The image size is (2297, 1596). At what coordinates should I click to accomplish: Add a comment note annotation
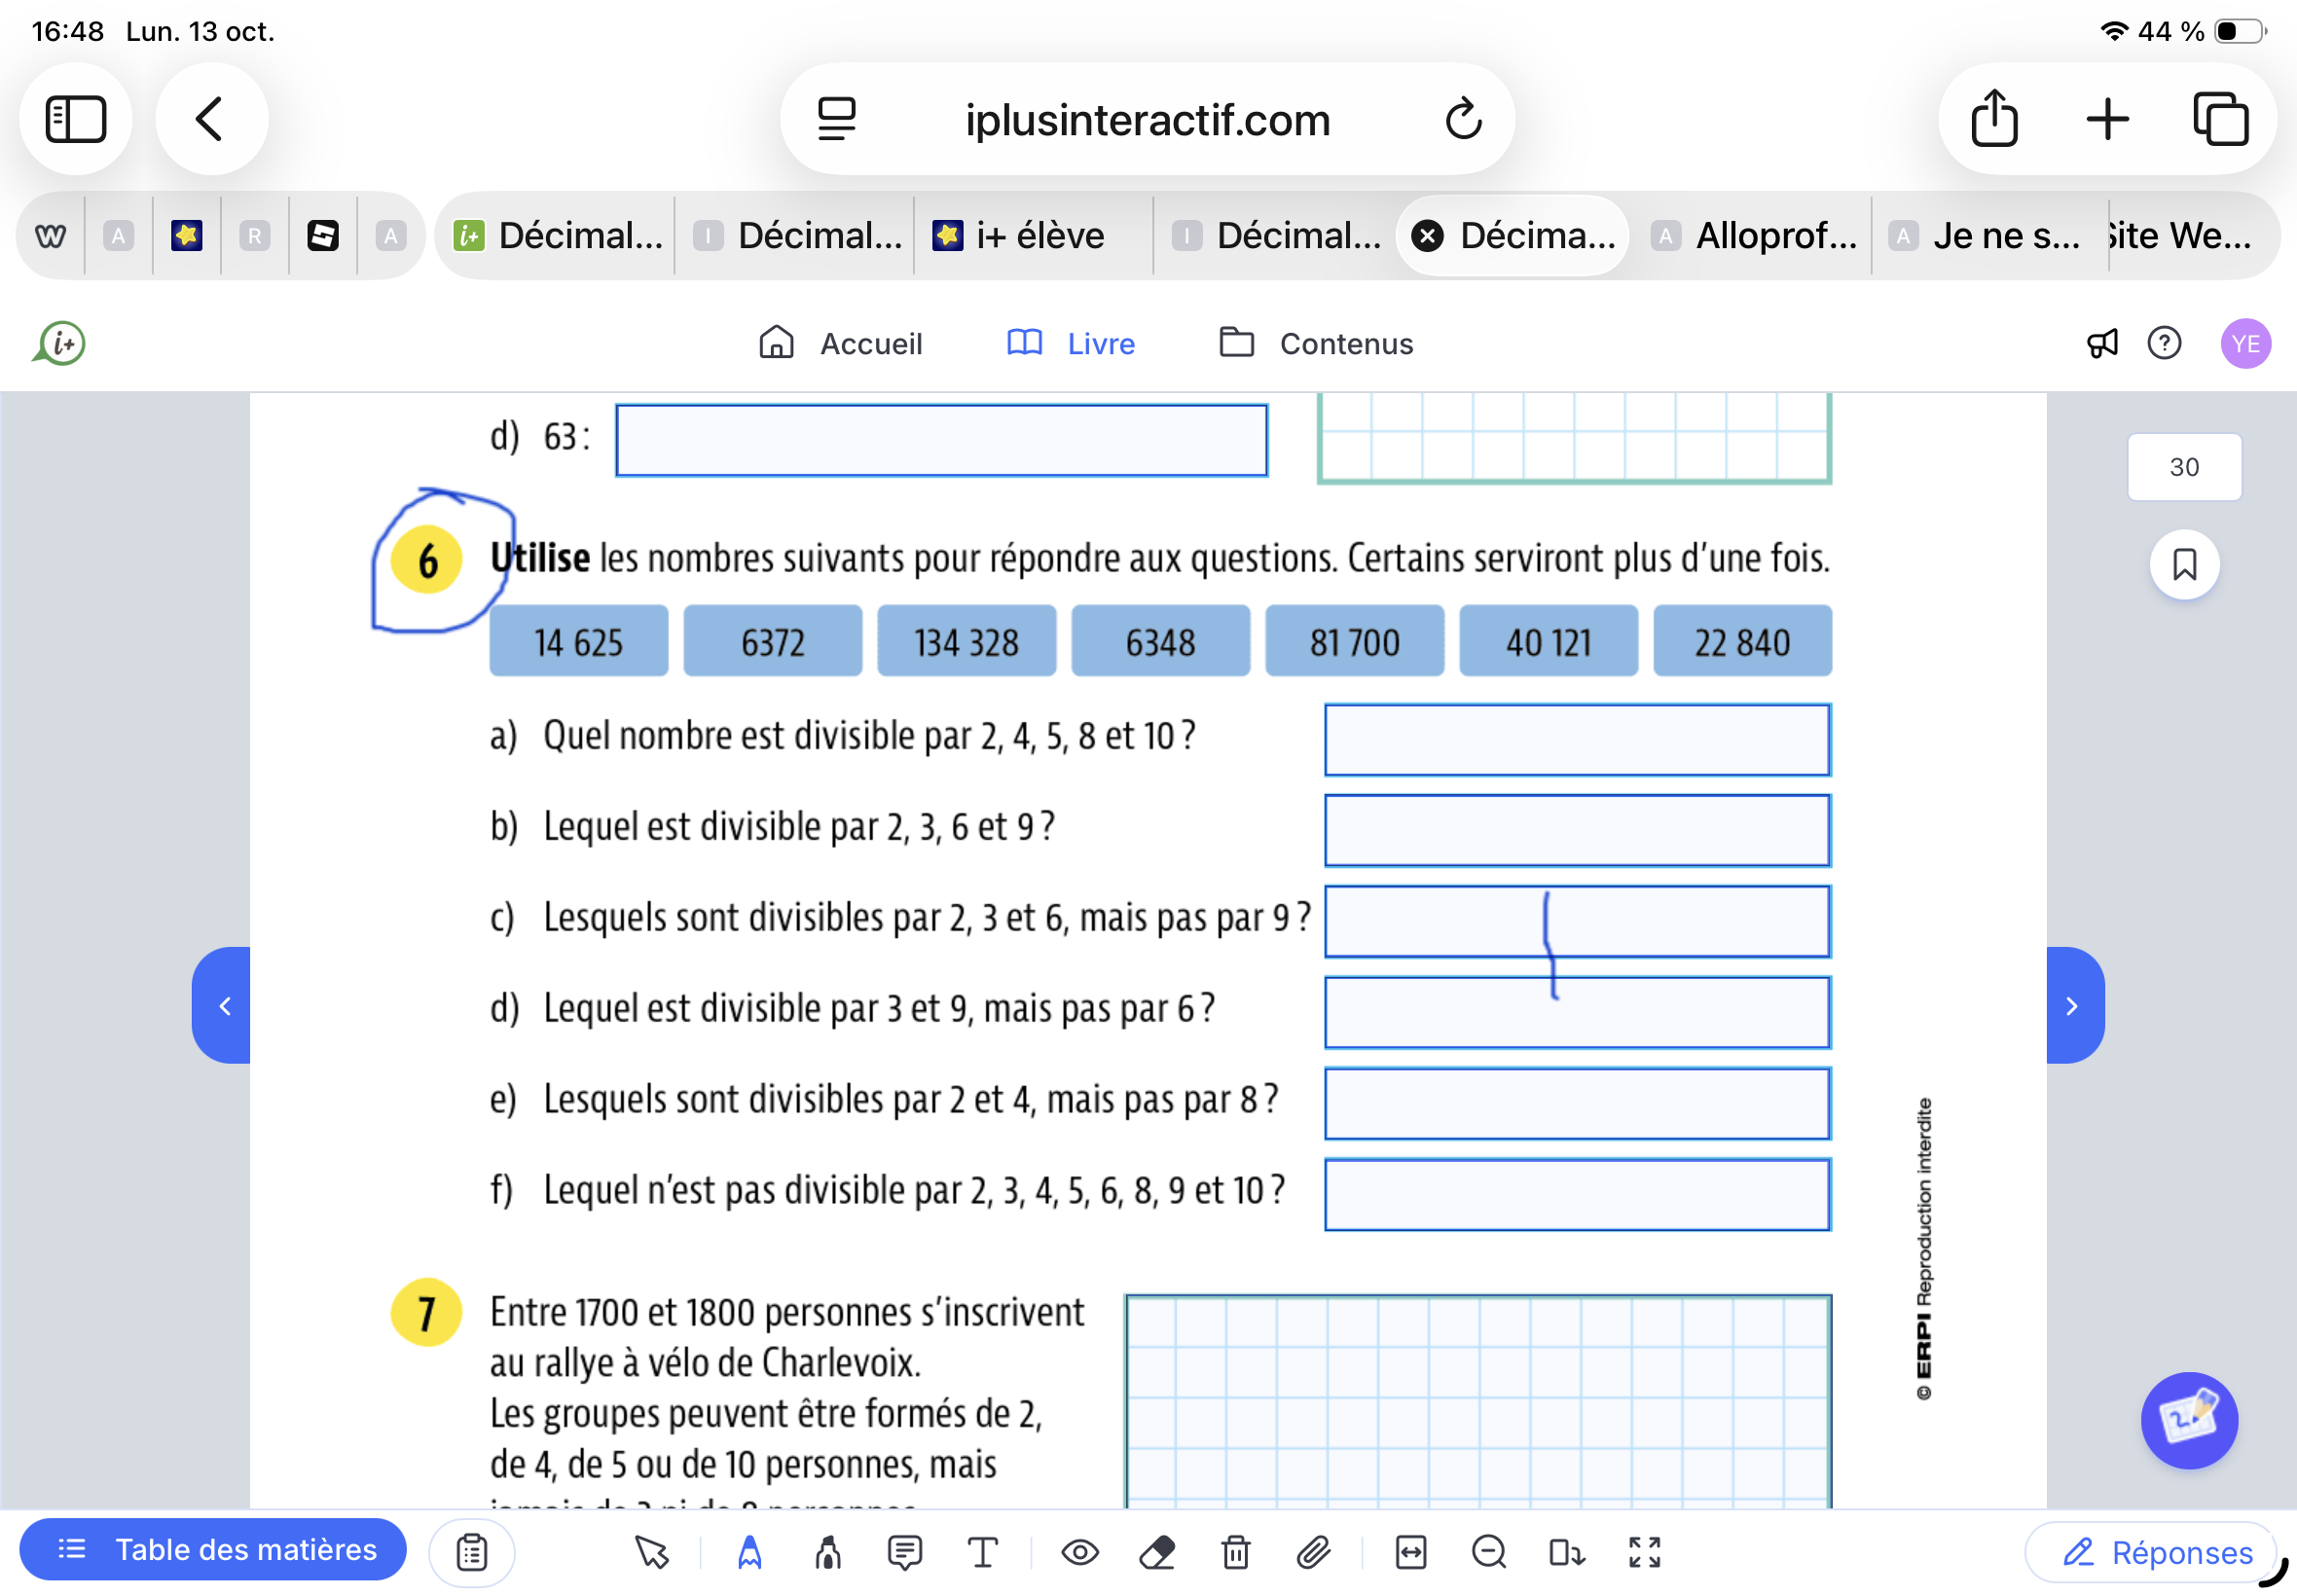click(x=904, y=1552)
